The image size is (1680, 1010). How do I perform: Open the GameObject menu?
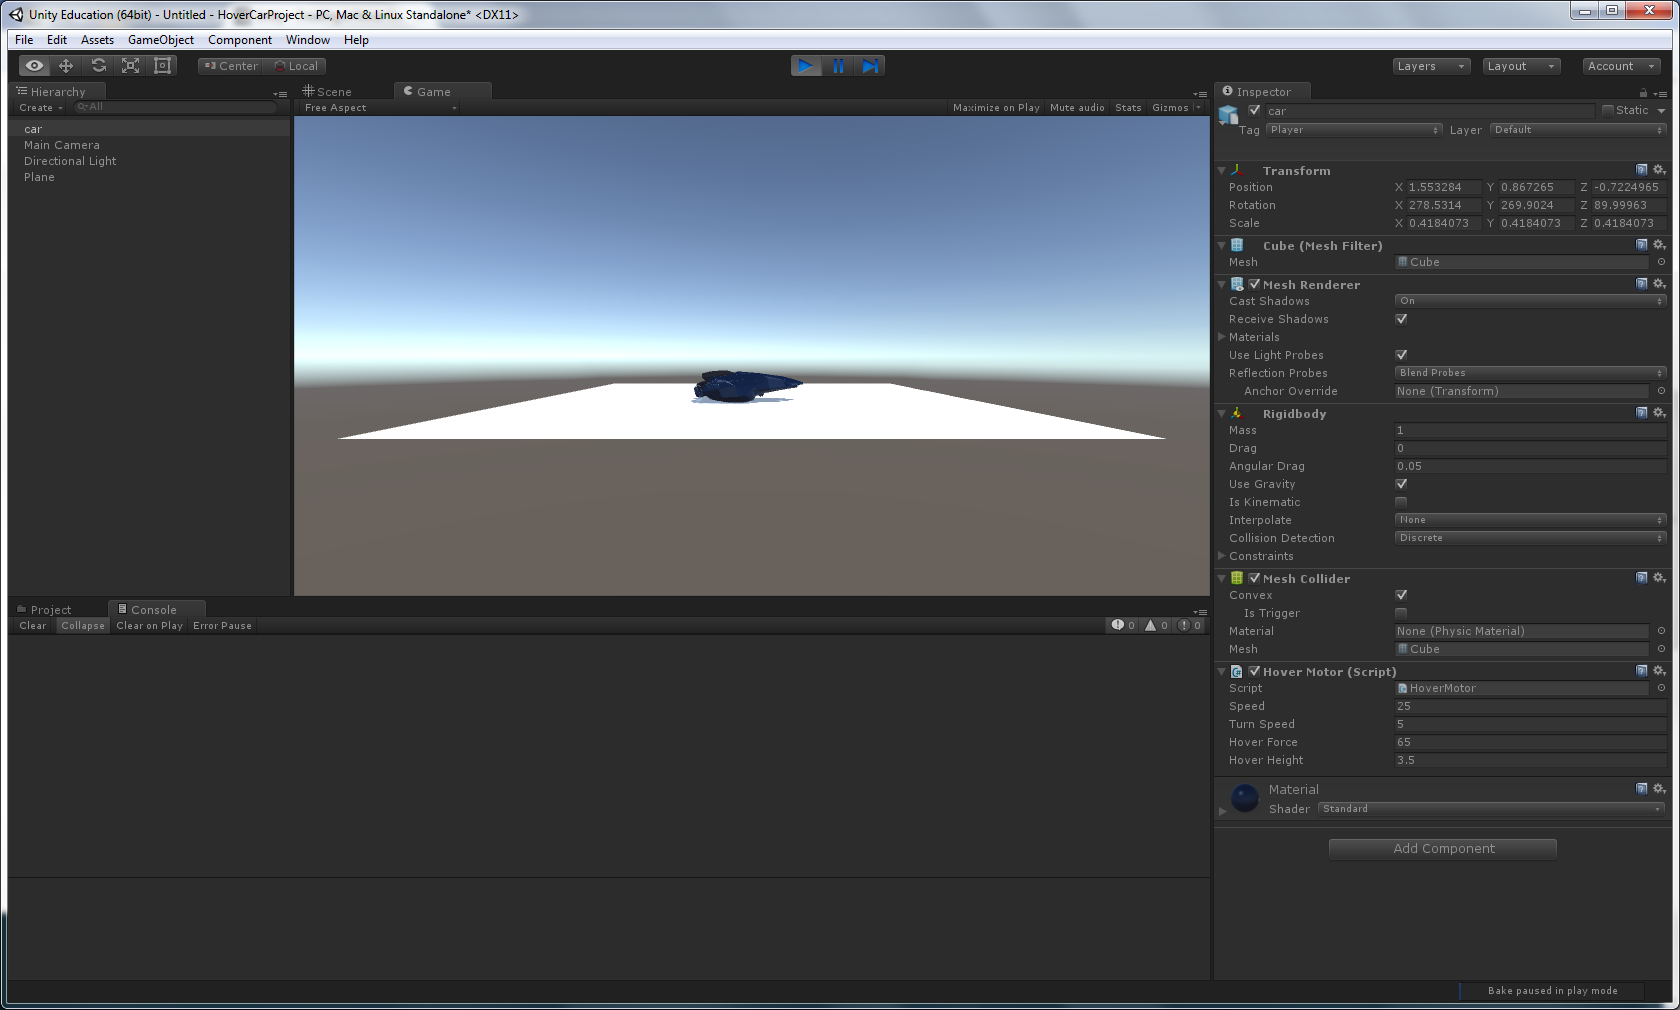pyautogui.click(x=161, y=40)
